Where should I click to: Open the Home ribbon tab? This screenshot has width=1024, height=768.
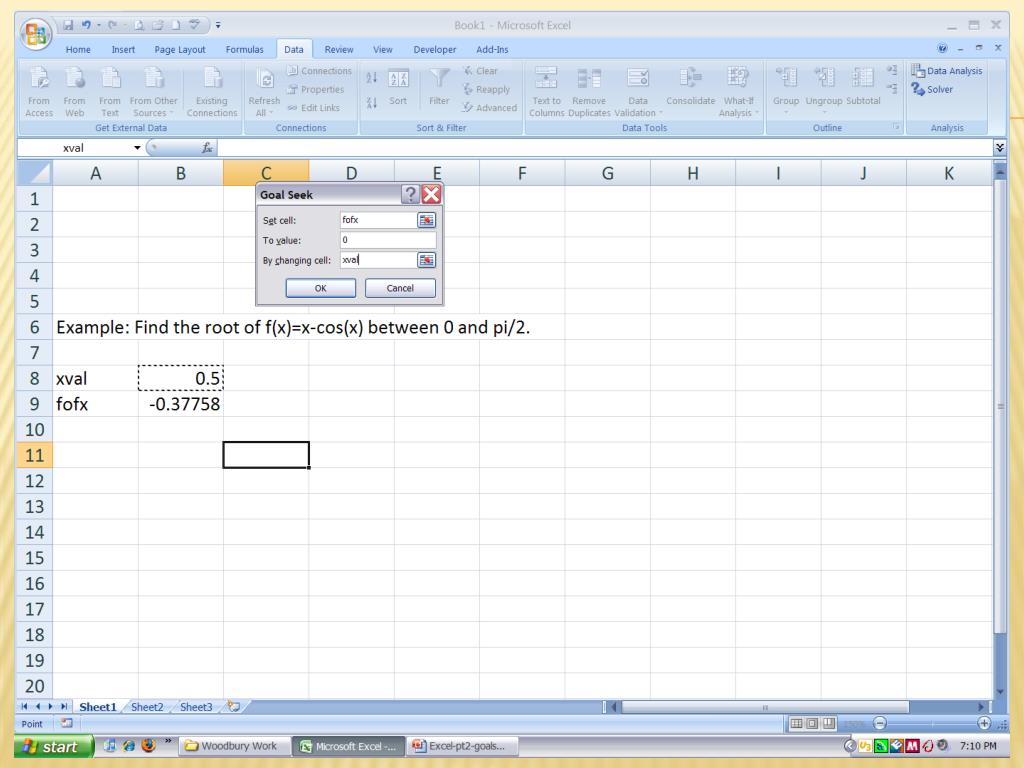click(x=78, y=50)
